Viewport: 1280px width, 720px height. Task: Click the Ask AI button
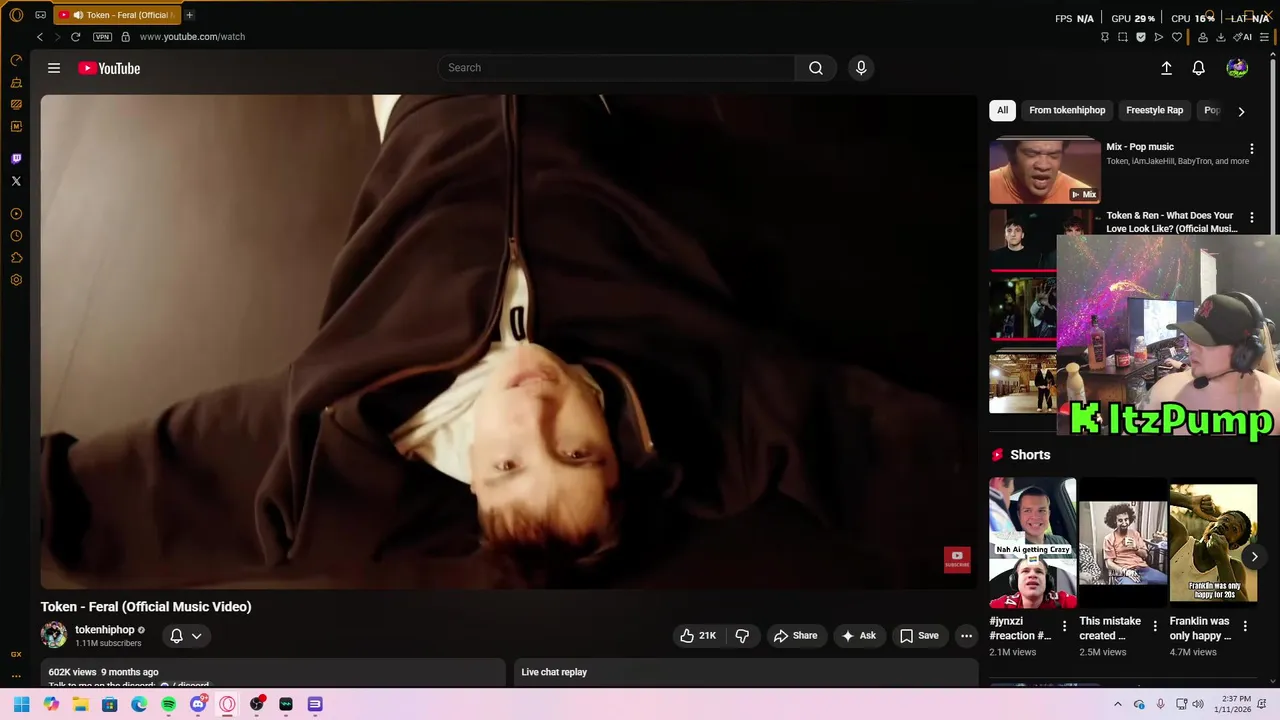(858, 636)
